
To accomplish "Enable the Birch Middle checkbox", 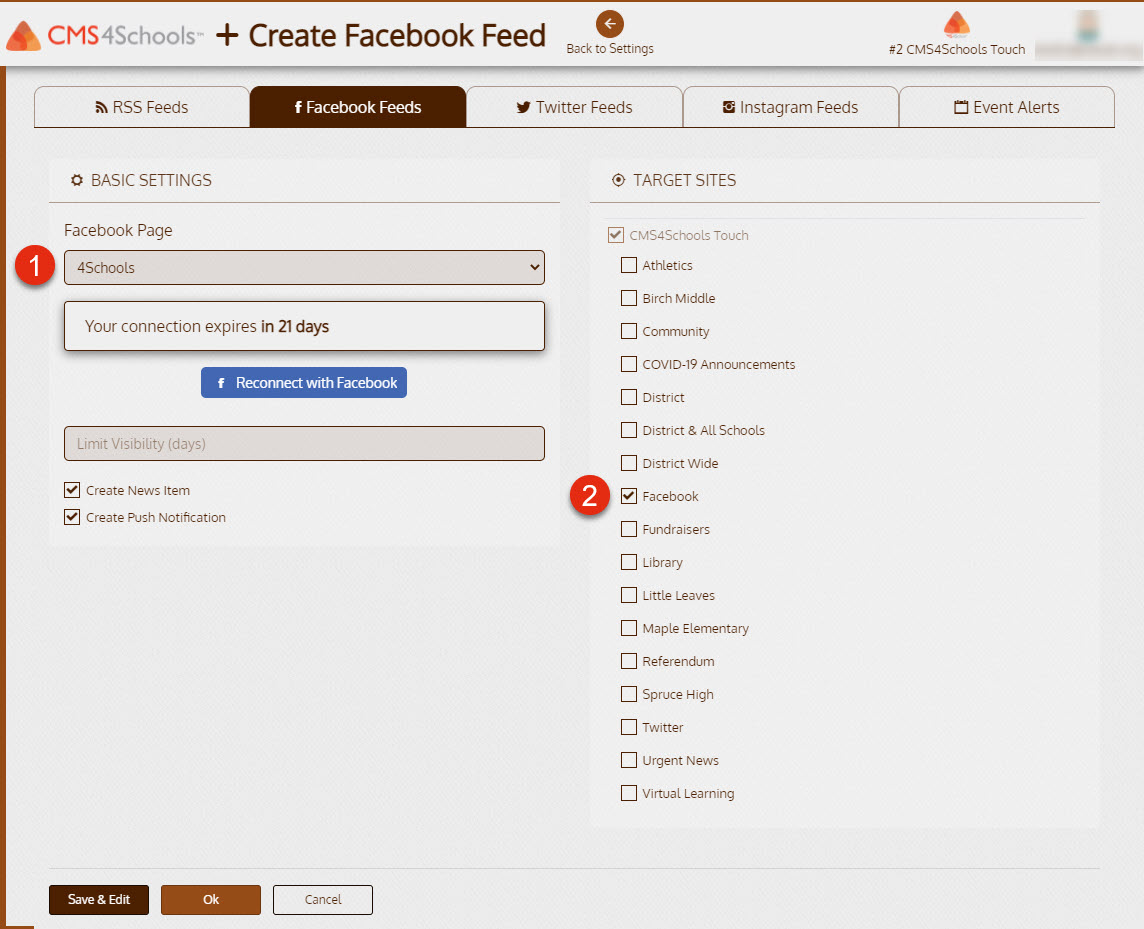I will coord(628,298).
